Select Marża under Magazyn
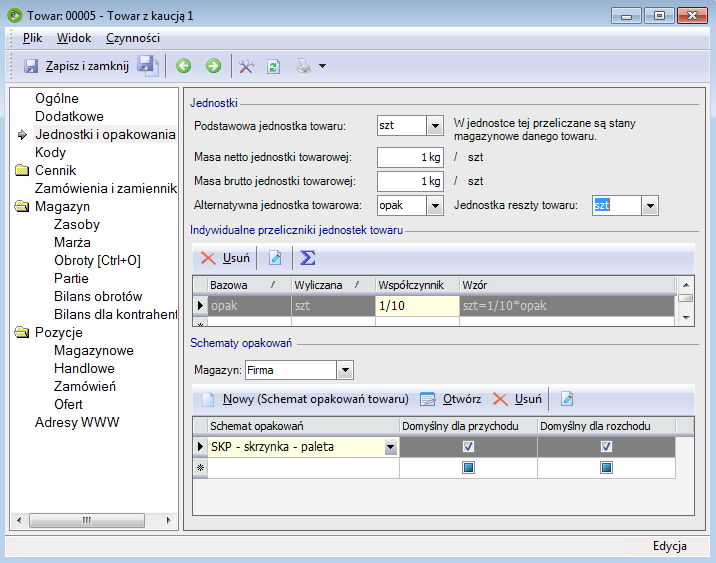Viewport: 716px width, 563px height. (72, 242)
